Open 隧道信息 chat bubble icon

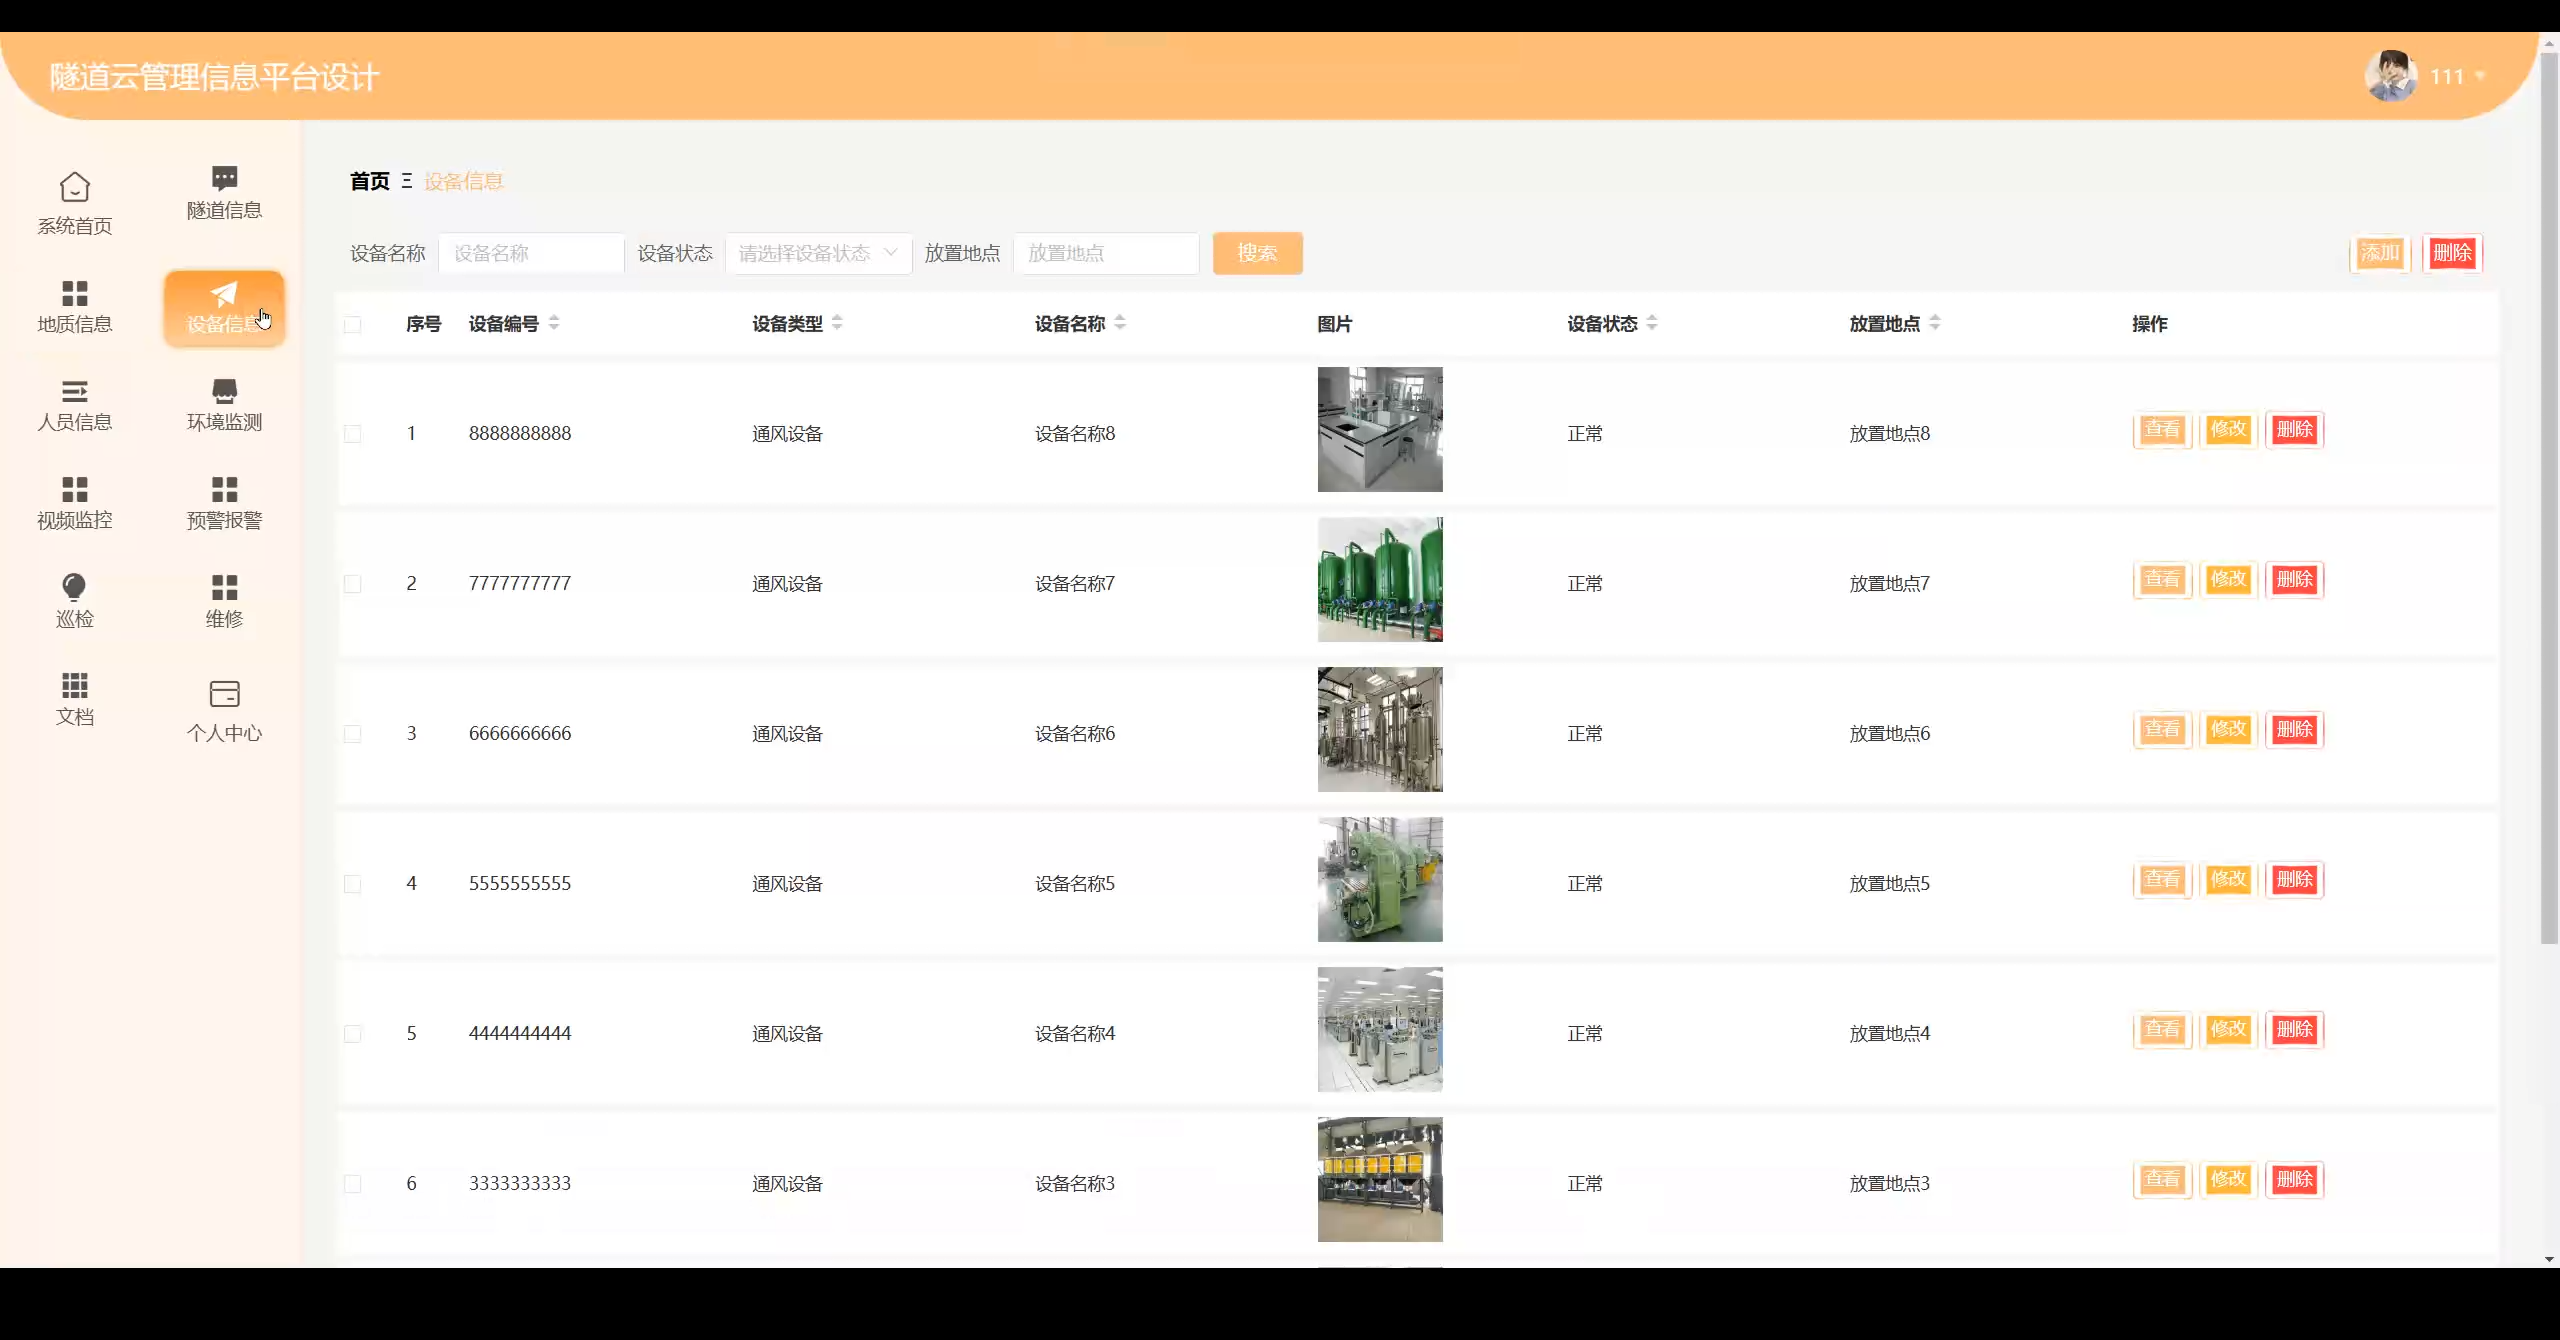224,179
